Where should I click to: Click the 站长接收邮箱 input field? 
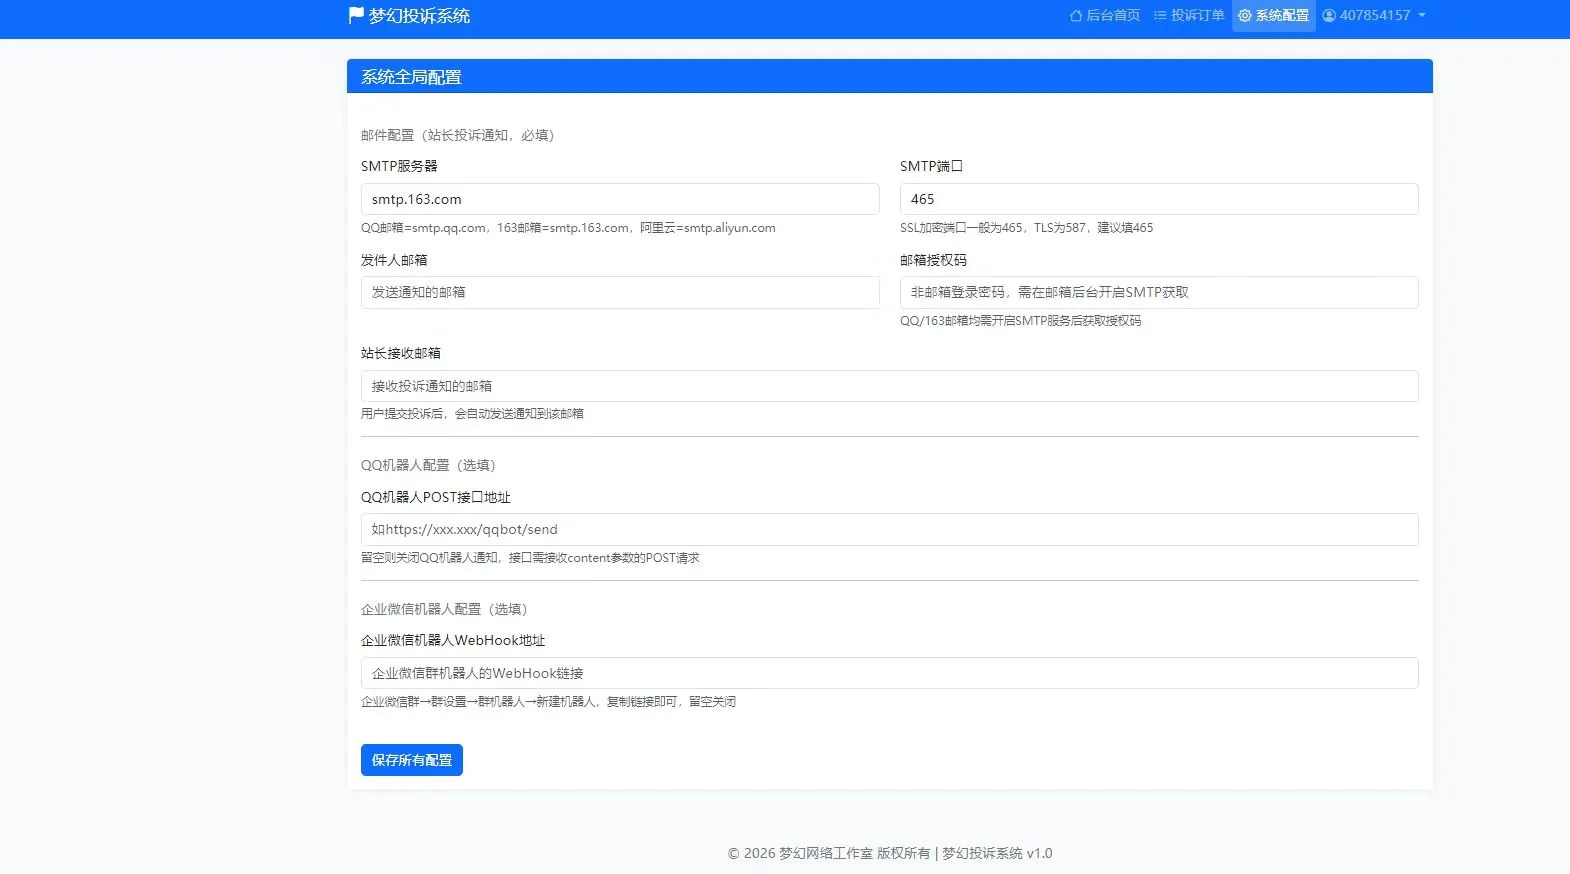pos(889,386)
